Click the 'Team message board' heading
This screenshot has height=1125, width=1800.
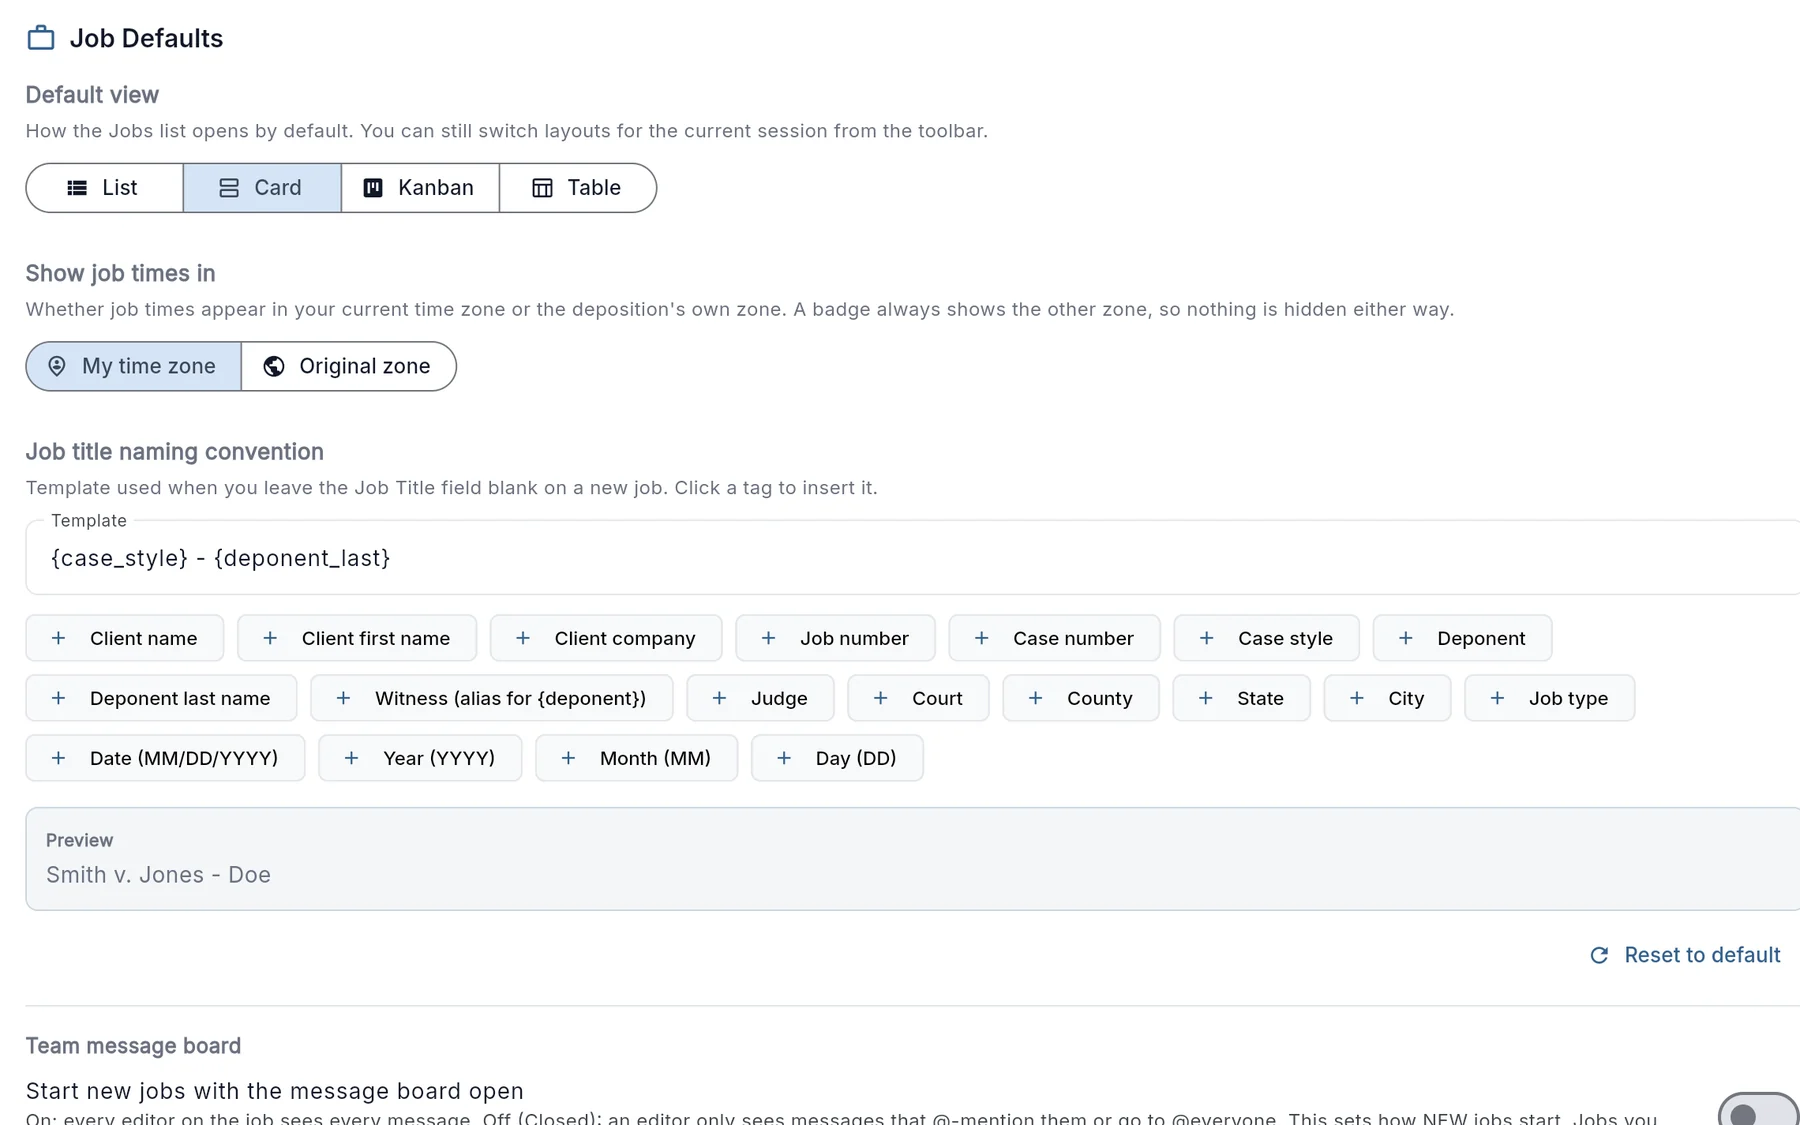click(133, 1046)
